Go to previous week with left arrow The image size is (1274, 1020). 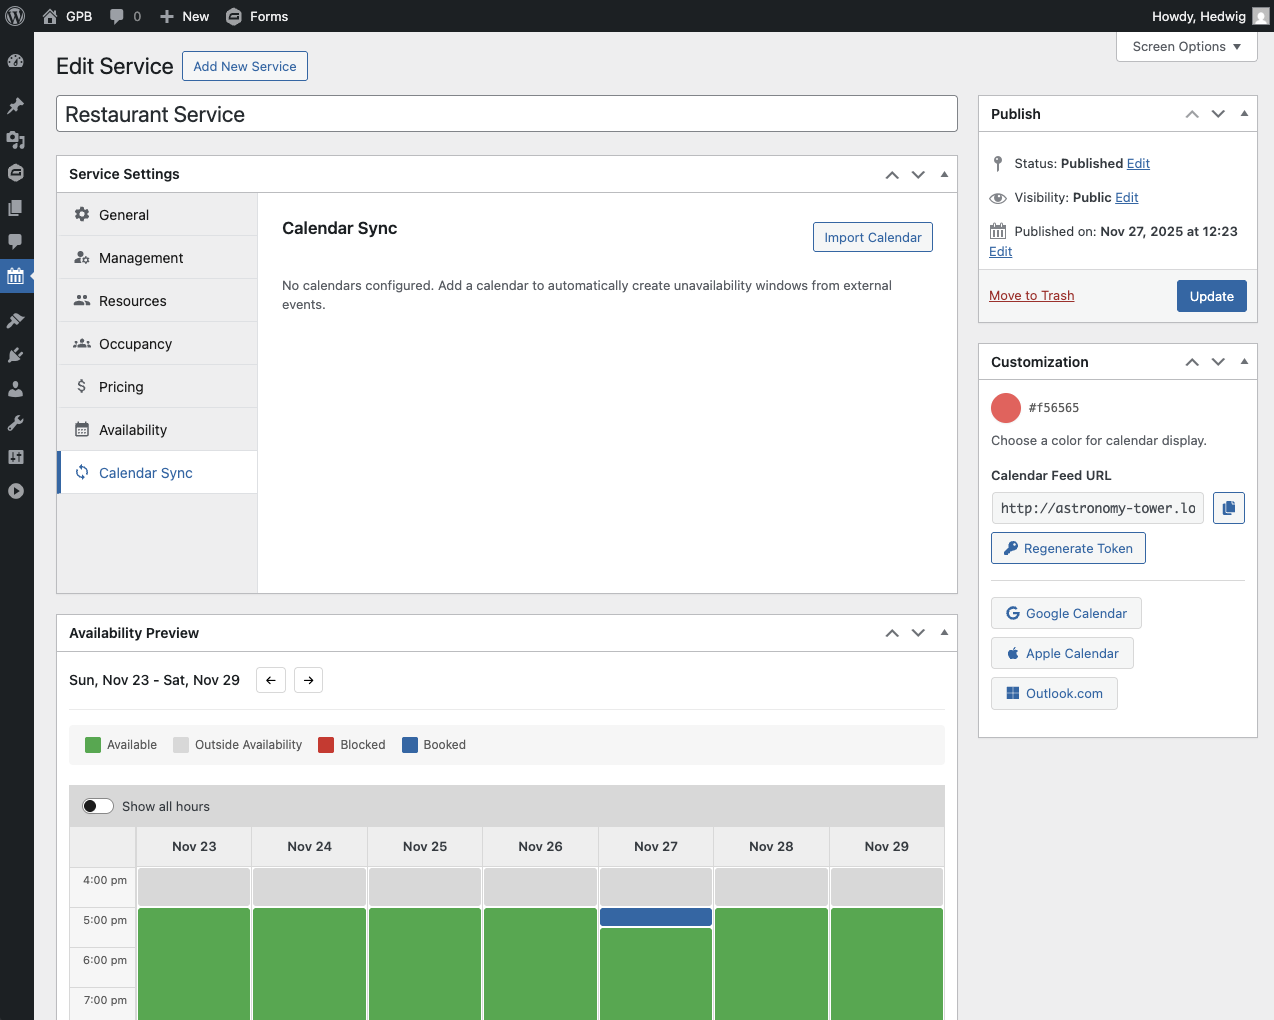click(x=271, y=680)
